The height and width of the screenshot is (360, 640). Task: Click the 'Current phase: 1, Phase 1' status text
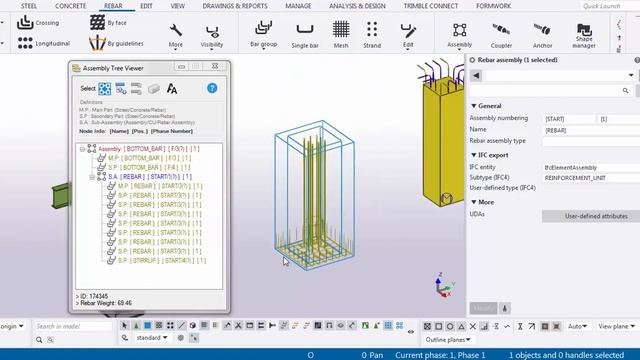(440, 355)
